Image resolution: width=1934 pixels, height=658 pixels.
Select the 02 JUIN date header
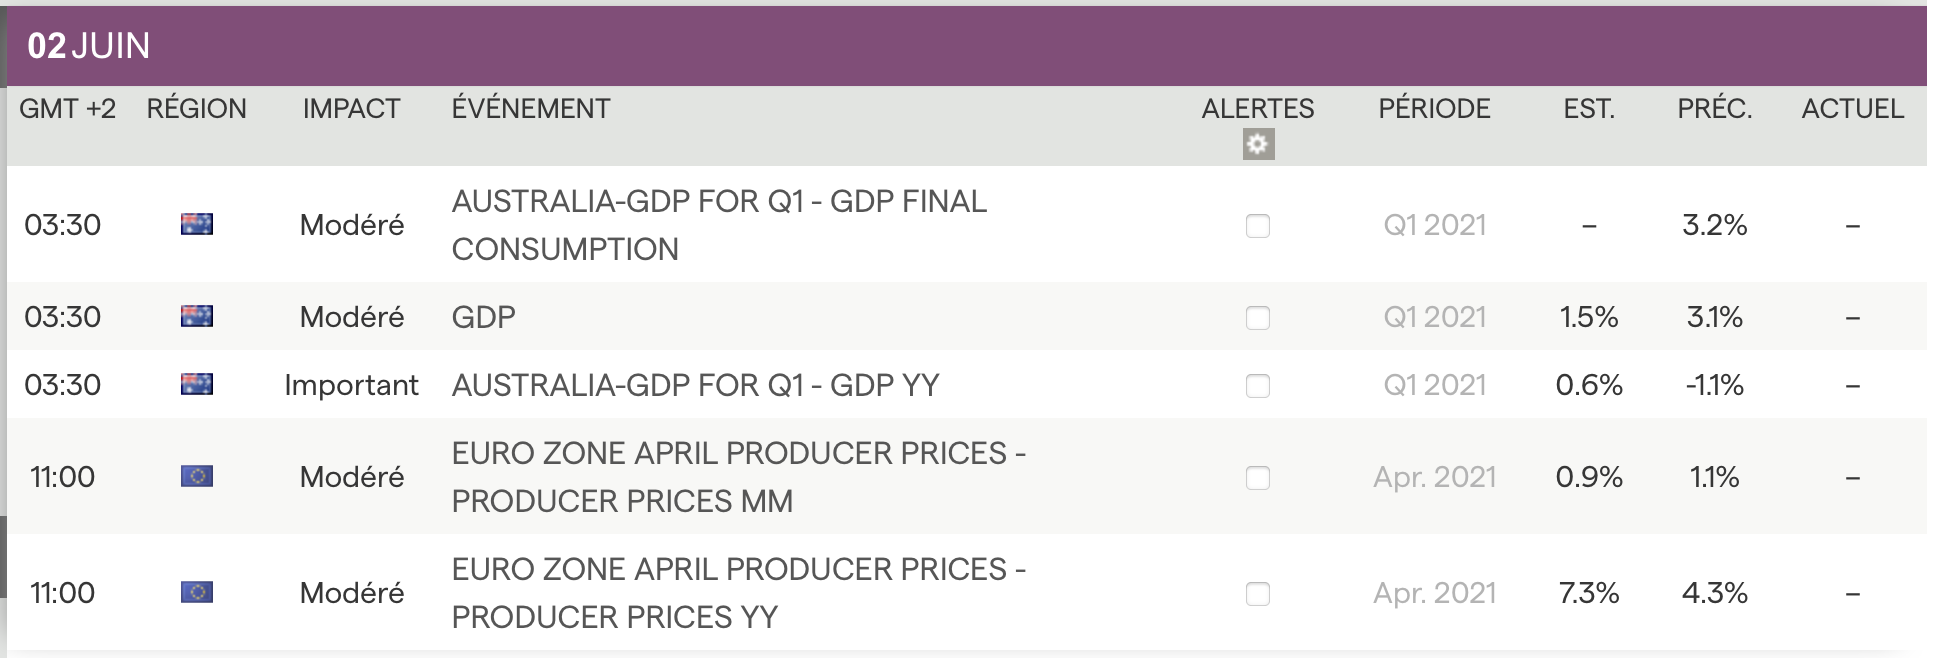tap(88, 46)
